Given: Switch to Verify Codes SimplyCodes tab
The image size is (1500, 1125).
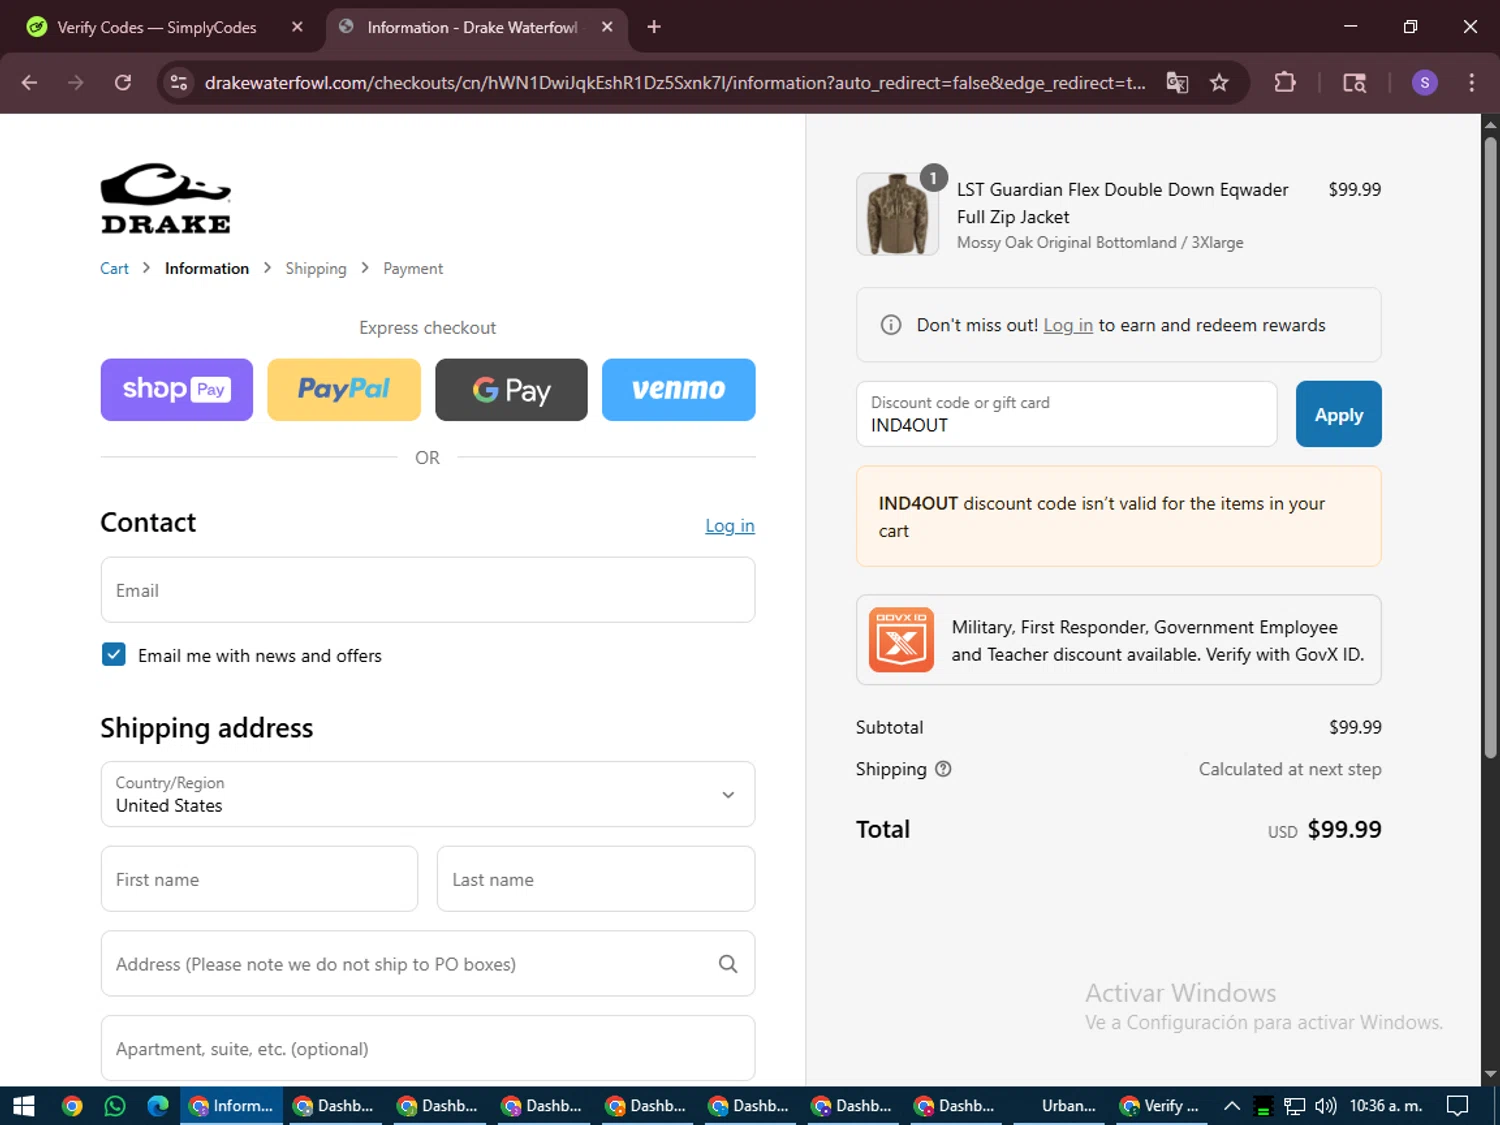Looking at the screenshot, I should pyautogui.click(x=157, y=27).
